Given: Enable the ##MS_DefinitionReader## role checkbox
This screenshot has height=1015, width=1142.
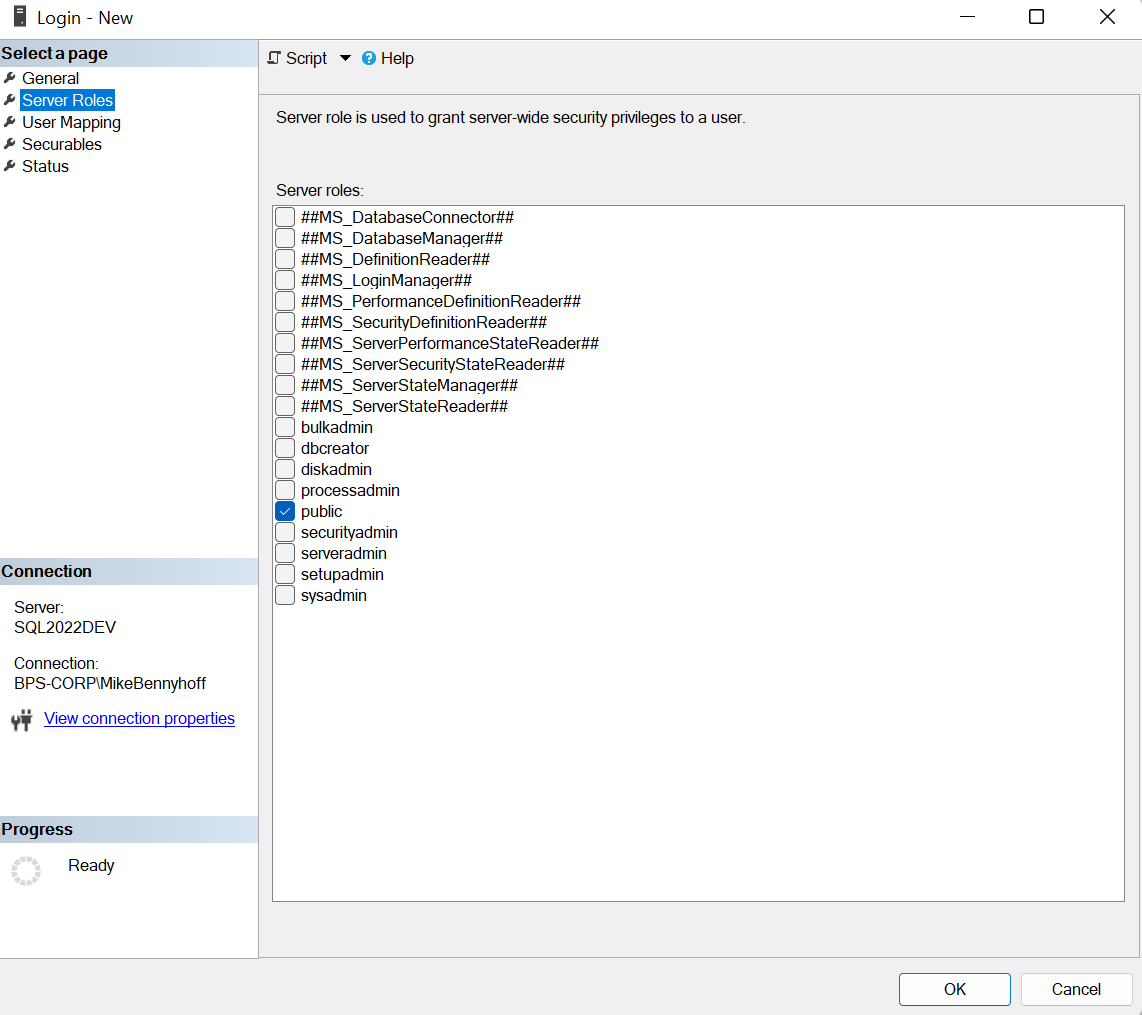Looking at the screenshot, I should coord(285,259).
